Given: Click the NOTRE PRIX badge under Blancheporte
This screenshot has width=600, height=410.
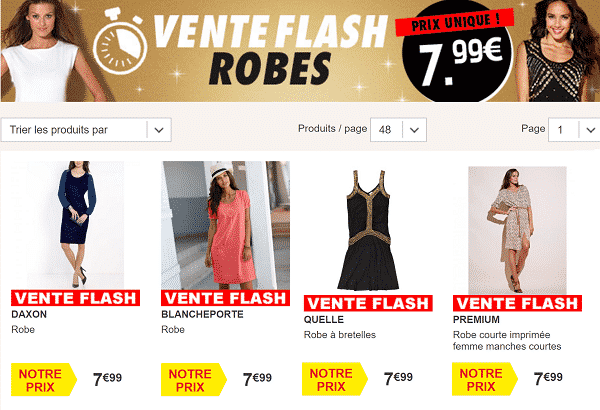Looking at the screenshot, I should click(194, 379).
